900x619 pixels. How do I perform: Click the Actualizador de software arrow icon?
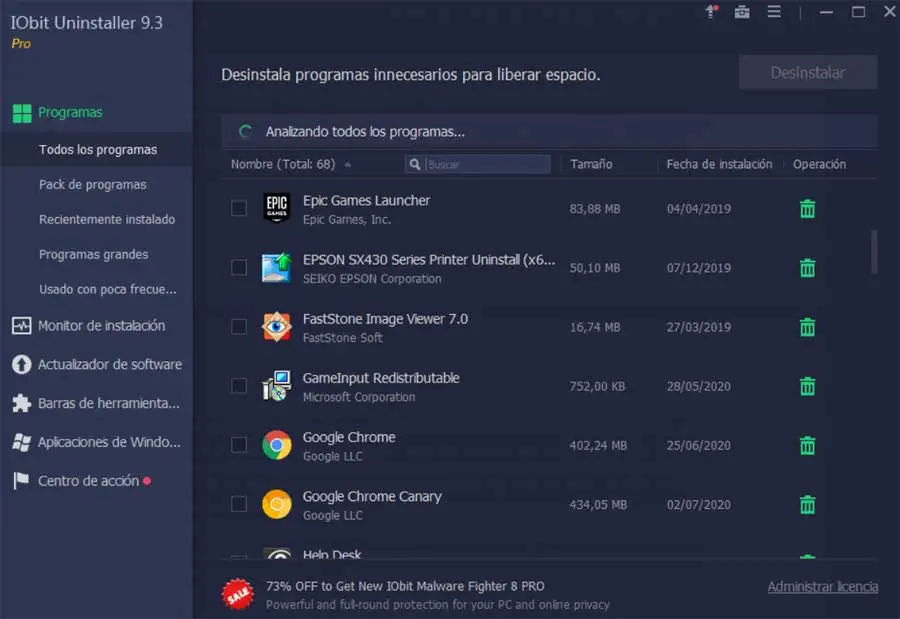(22, 364)
